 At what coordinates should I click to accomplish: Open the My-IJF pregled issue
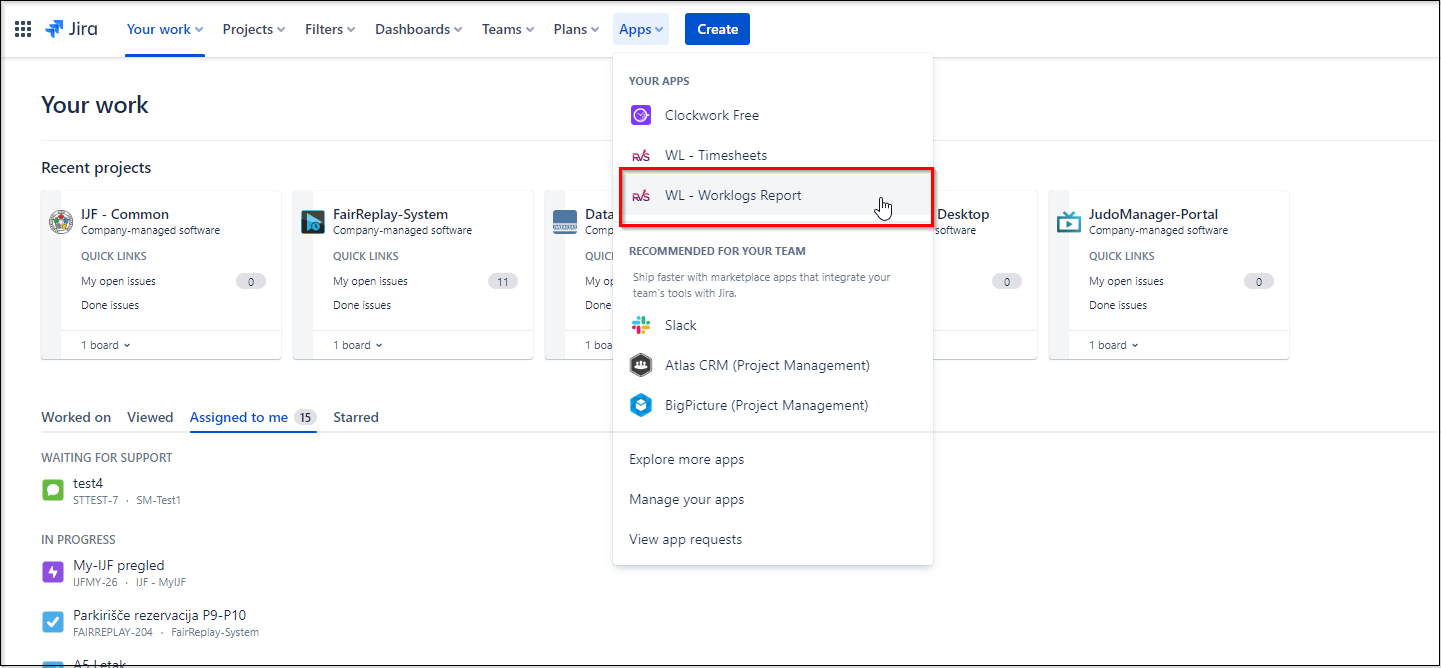[119, 565]
